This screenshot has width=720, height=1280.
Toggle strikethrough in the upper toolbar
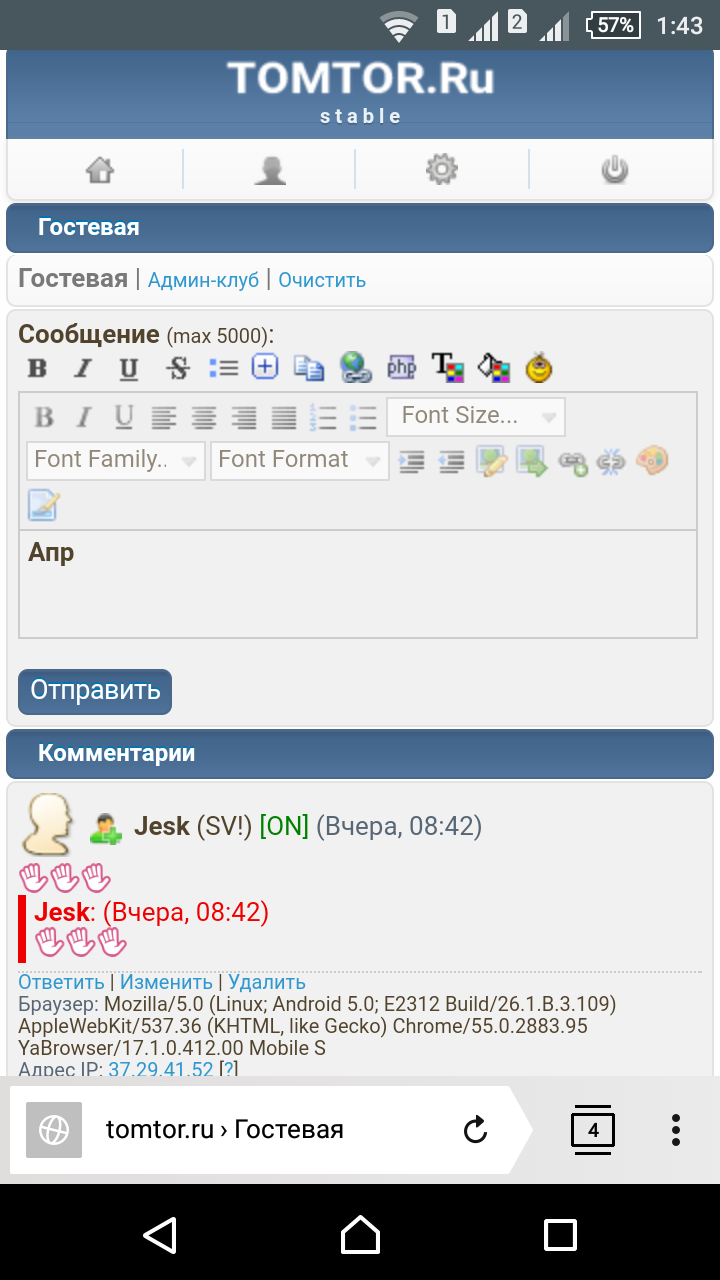coord(178,369)
